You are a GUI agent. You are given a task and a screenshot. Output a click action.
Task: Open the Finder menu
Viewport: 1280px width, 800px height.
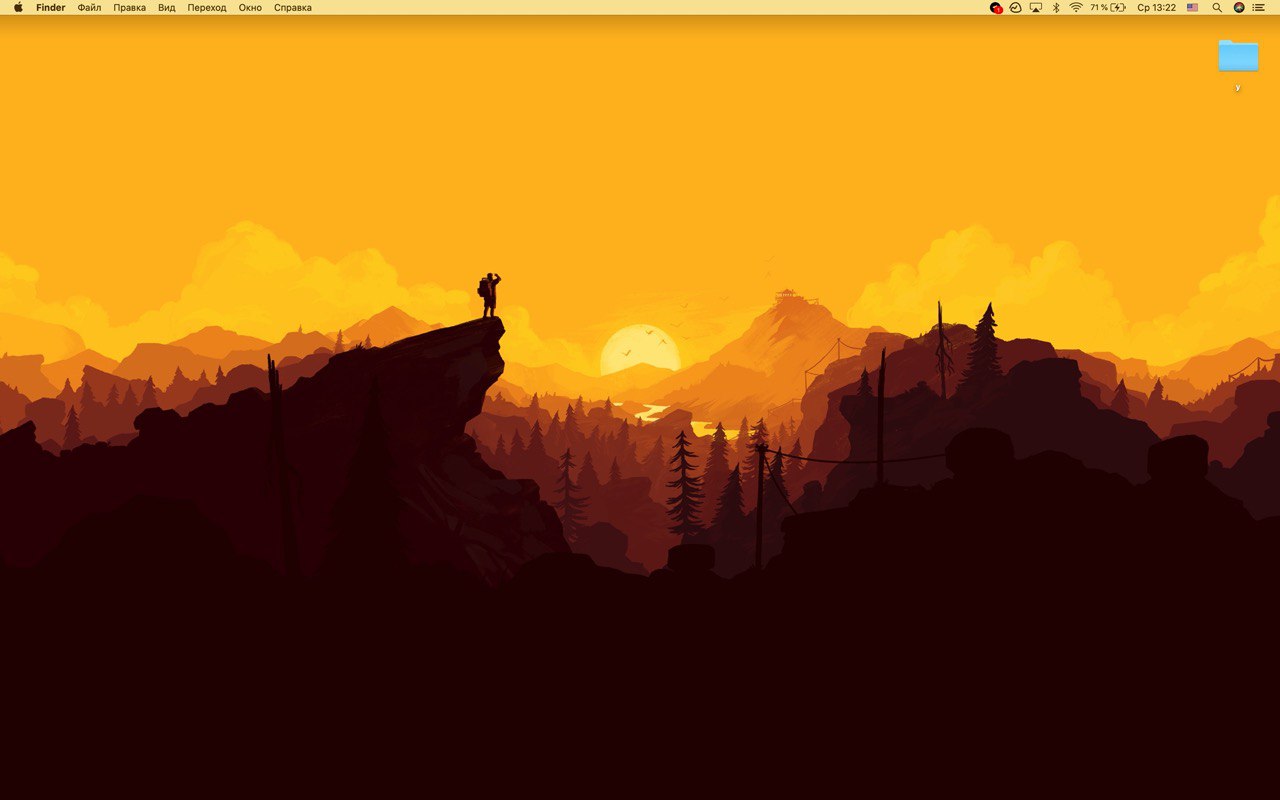pos(51,7)
